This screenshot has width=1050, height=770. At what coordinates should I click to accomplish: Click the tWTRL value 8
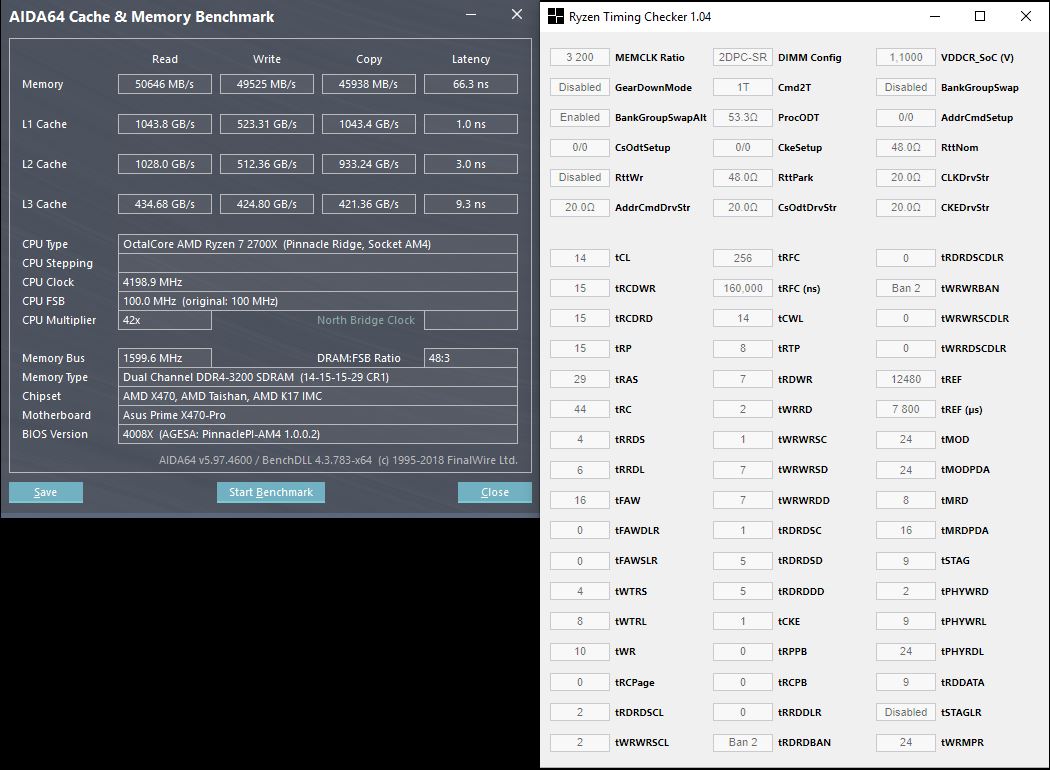pyautogui.click(x=580, y=621)
